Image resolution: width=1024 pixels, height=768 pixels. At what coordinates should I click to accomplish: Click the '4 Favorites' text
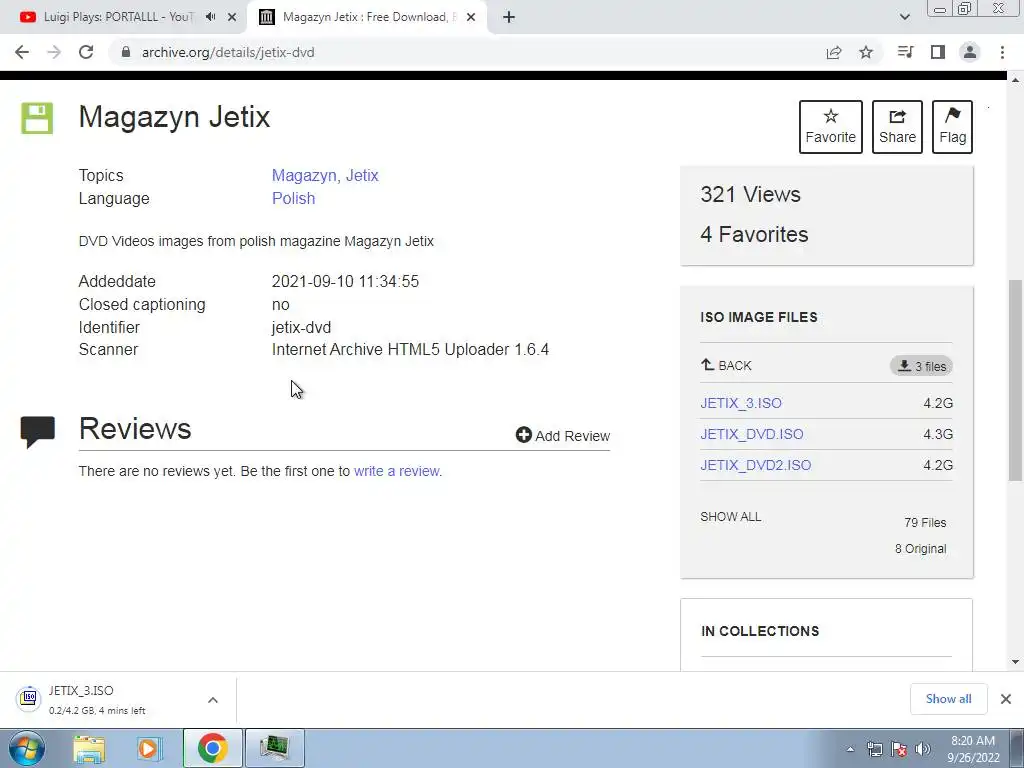pos(754,234)
